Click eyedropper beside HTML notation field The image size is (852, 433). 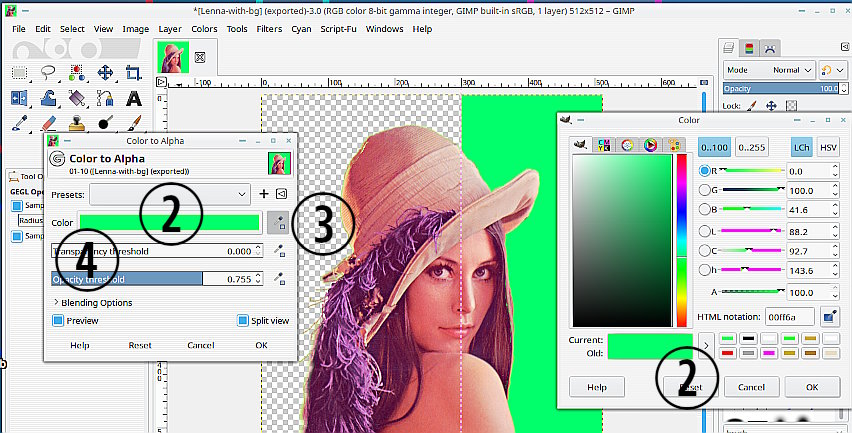[829, 316]
